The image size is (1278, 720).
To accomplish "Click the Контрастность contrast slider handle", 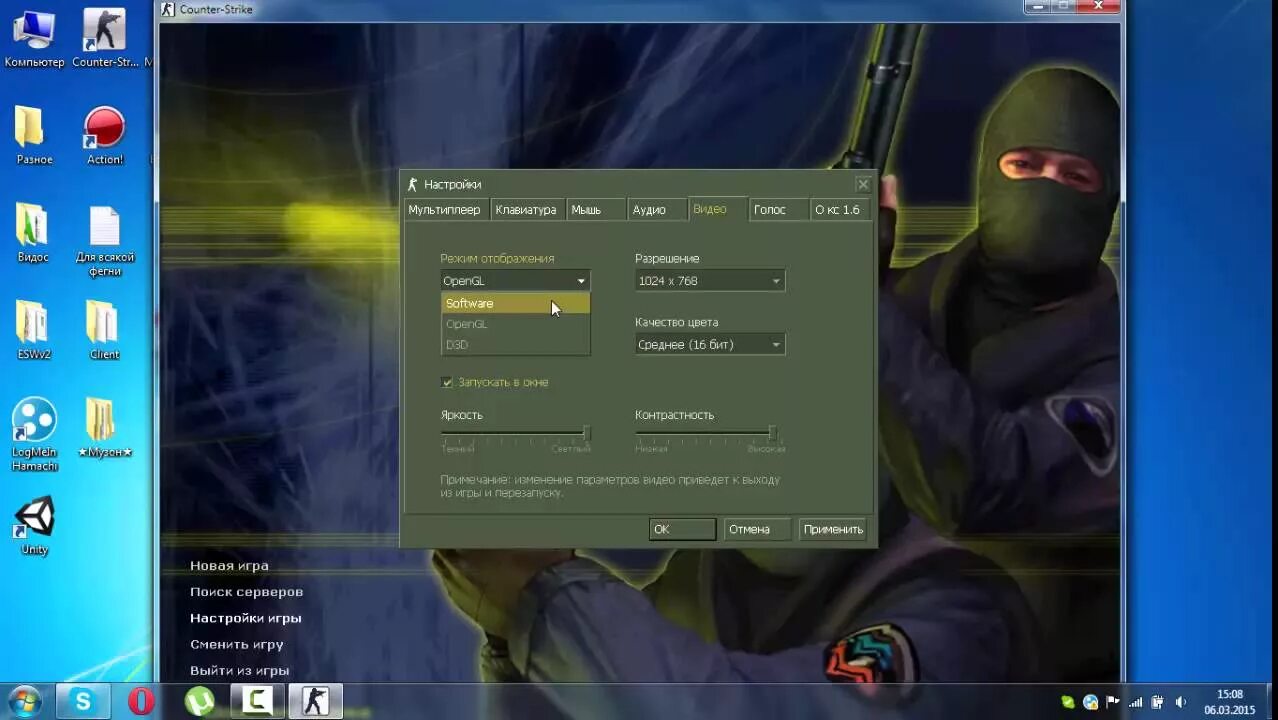I will (772, 433).
